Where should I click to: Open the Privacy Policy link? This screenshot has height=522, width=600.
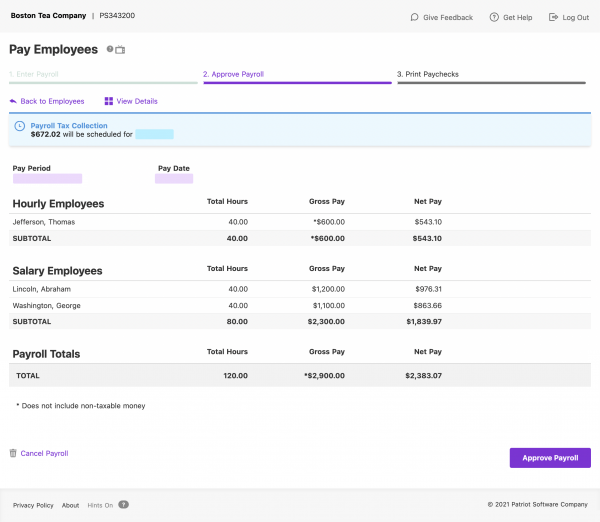[33, 505]
